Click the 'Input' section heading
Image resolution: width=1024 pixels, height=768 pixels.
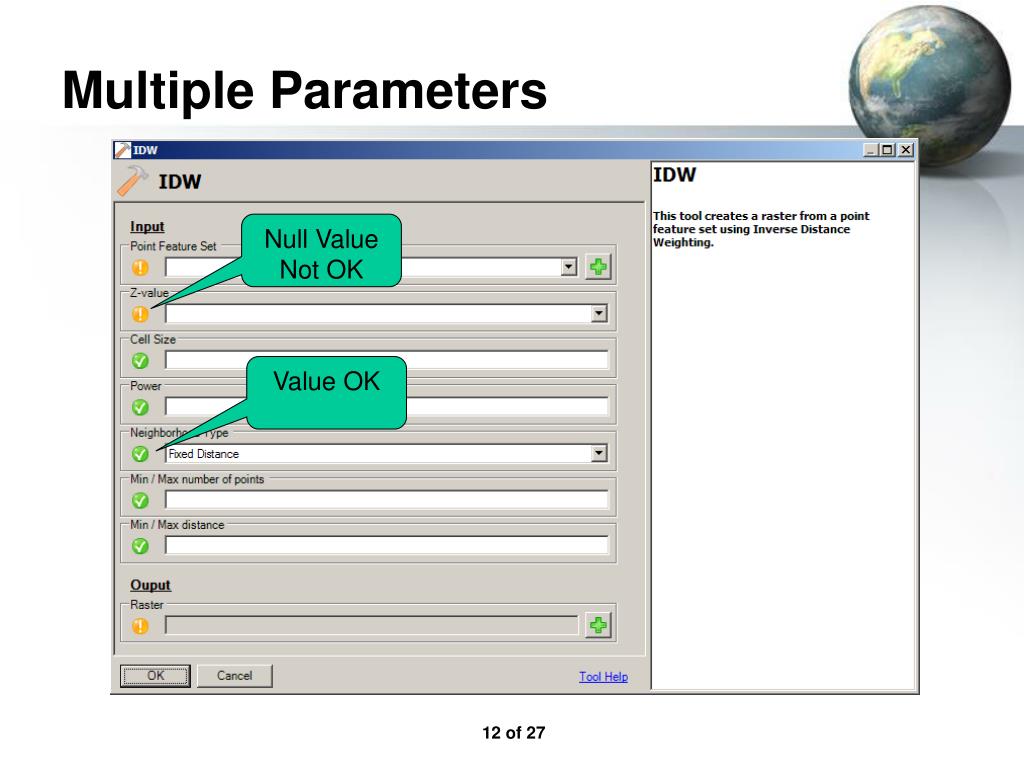(147, 227)
